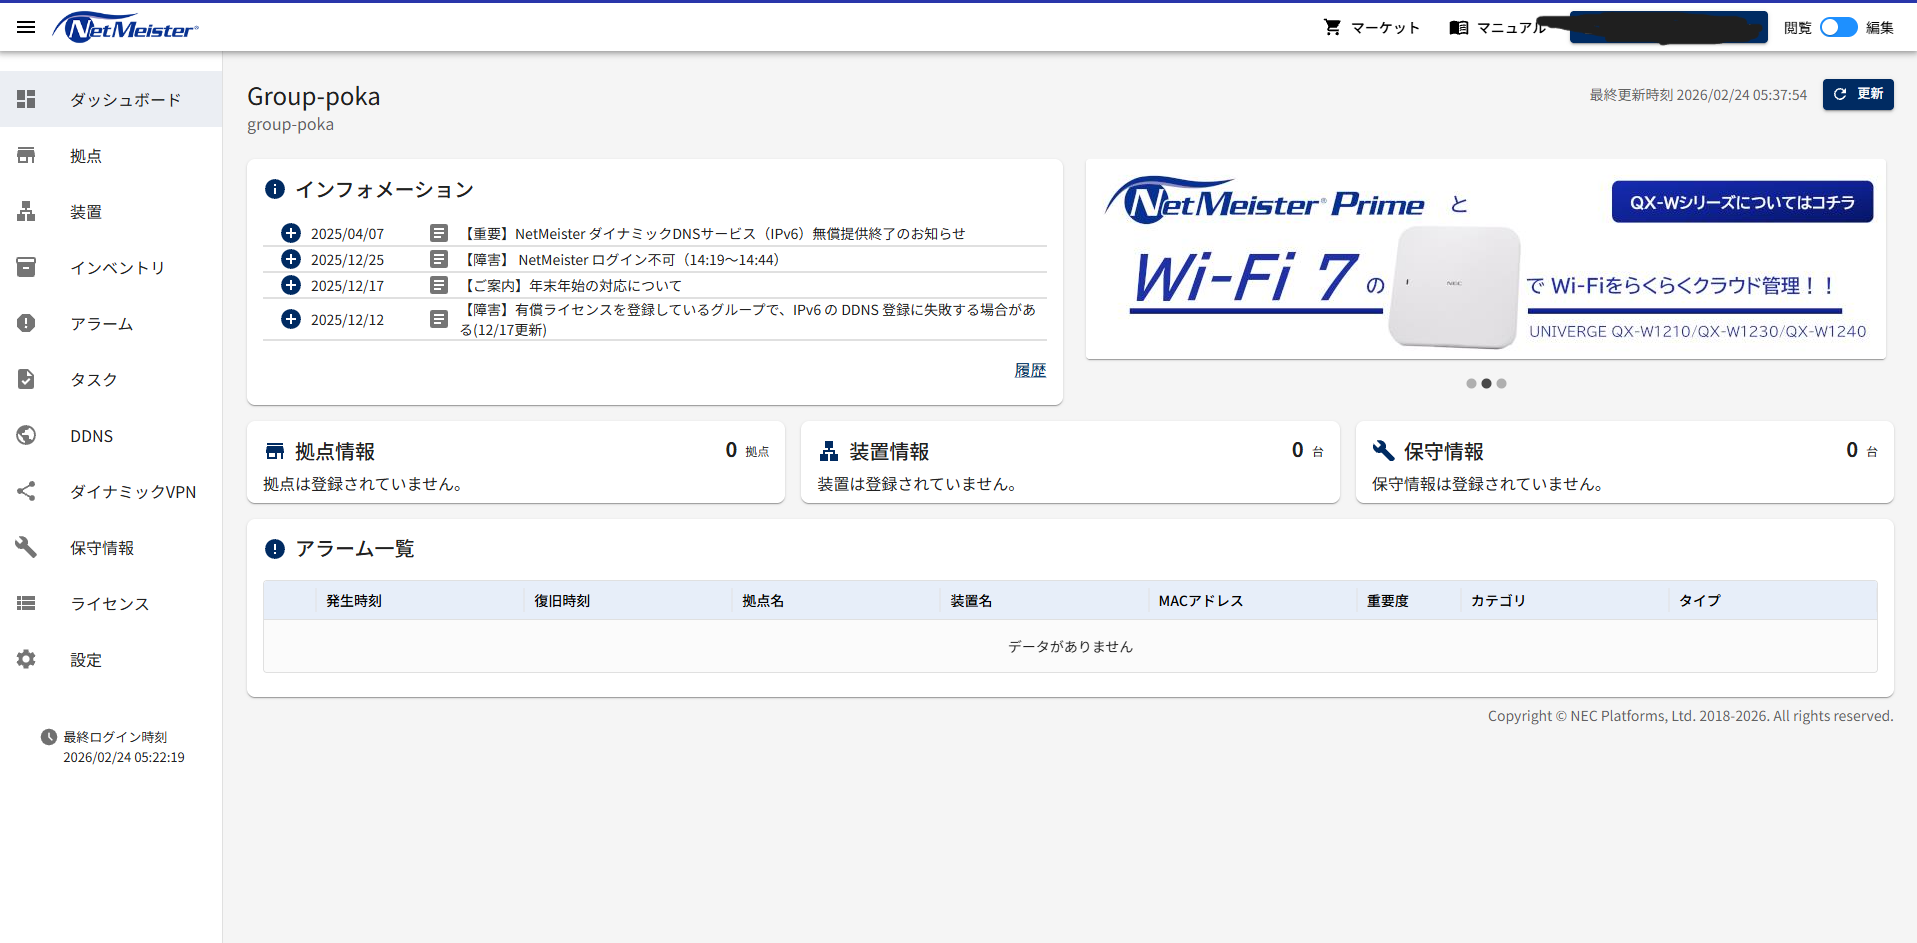Viewport: 1917px width, 943px height.
Task: Select the first banner carousel dot
Action: pyautogui.click(x=1471, y=383)
